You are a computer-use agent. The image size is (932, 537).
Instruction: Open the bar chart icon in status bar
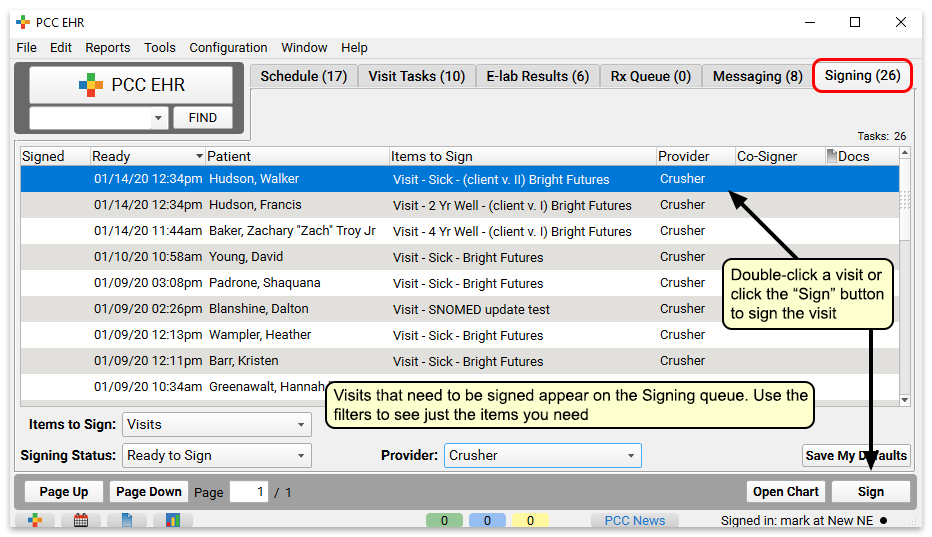(172, 520)
